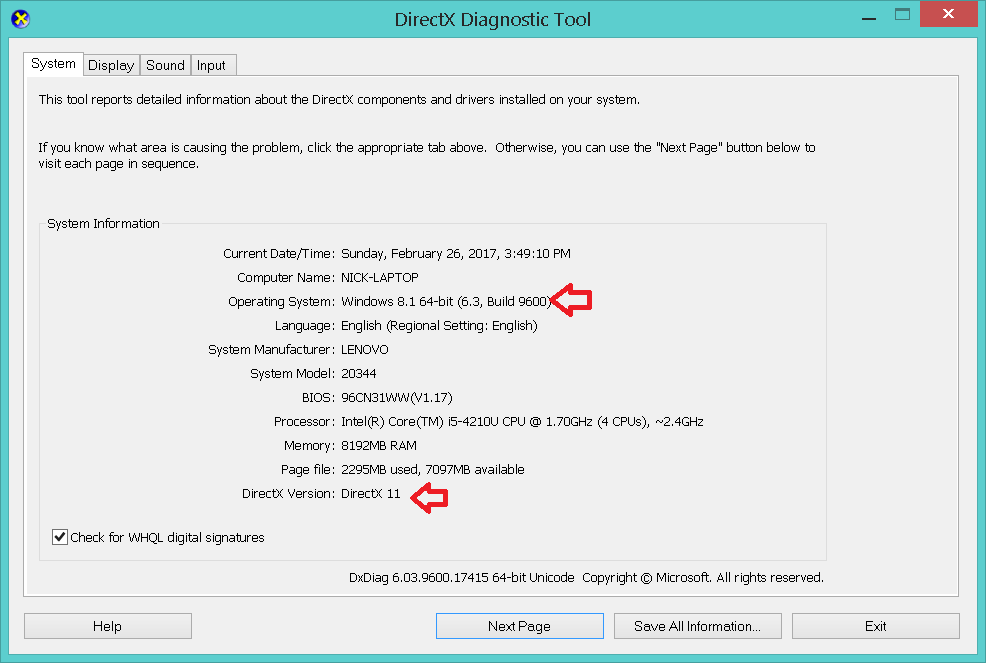986x663 pixels.
Task: Click the System Information group label
Action: click(x=103, y=223)
